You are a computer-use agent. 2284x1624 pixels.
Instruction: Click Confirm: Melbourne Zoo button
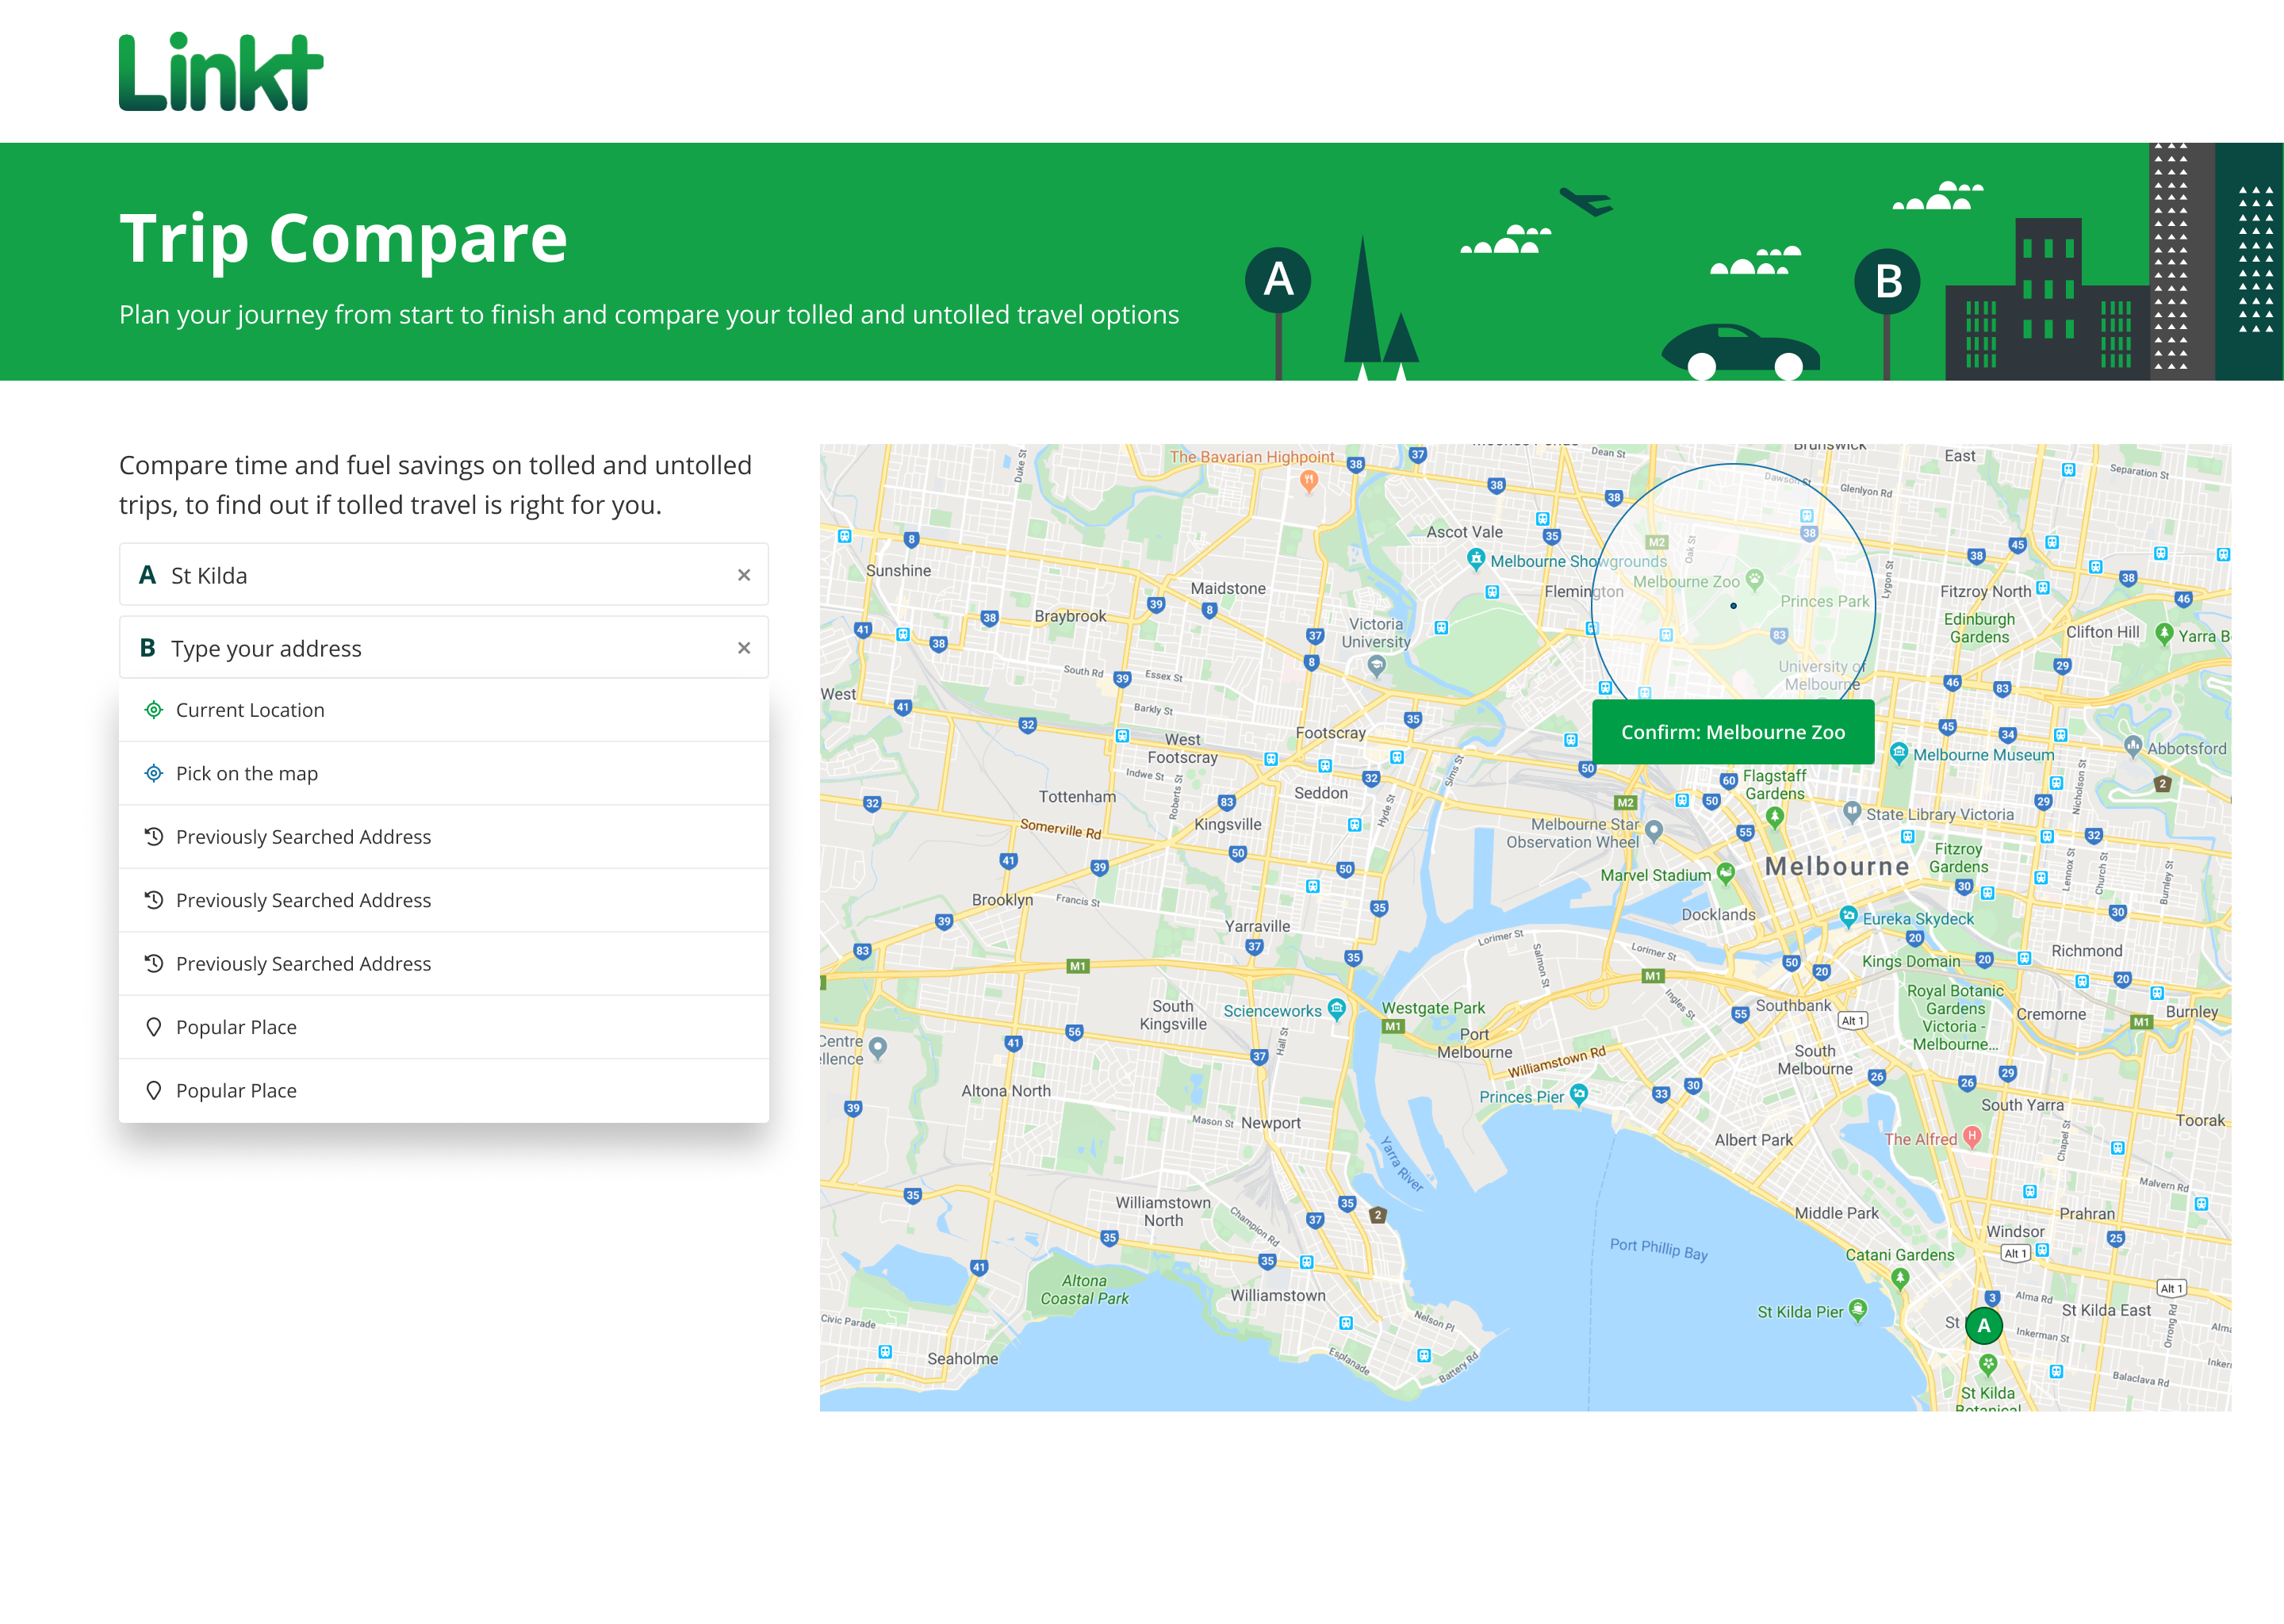coord(1733,732)
